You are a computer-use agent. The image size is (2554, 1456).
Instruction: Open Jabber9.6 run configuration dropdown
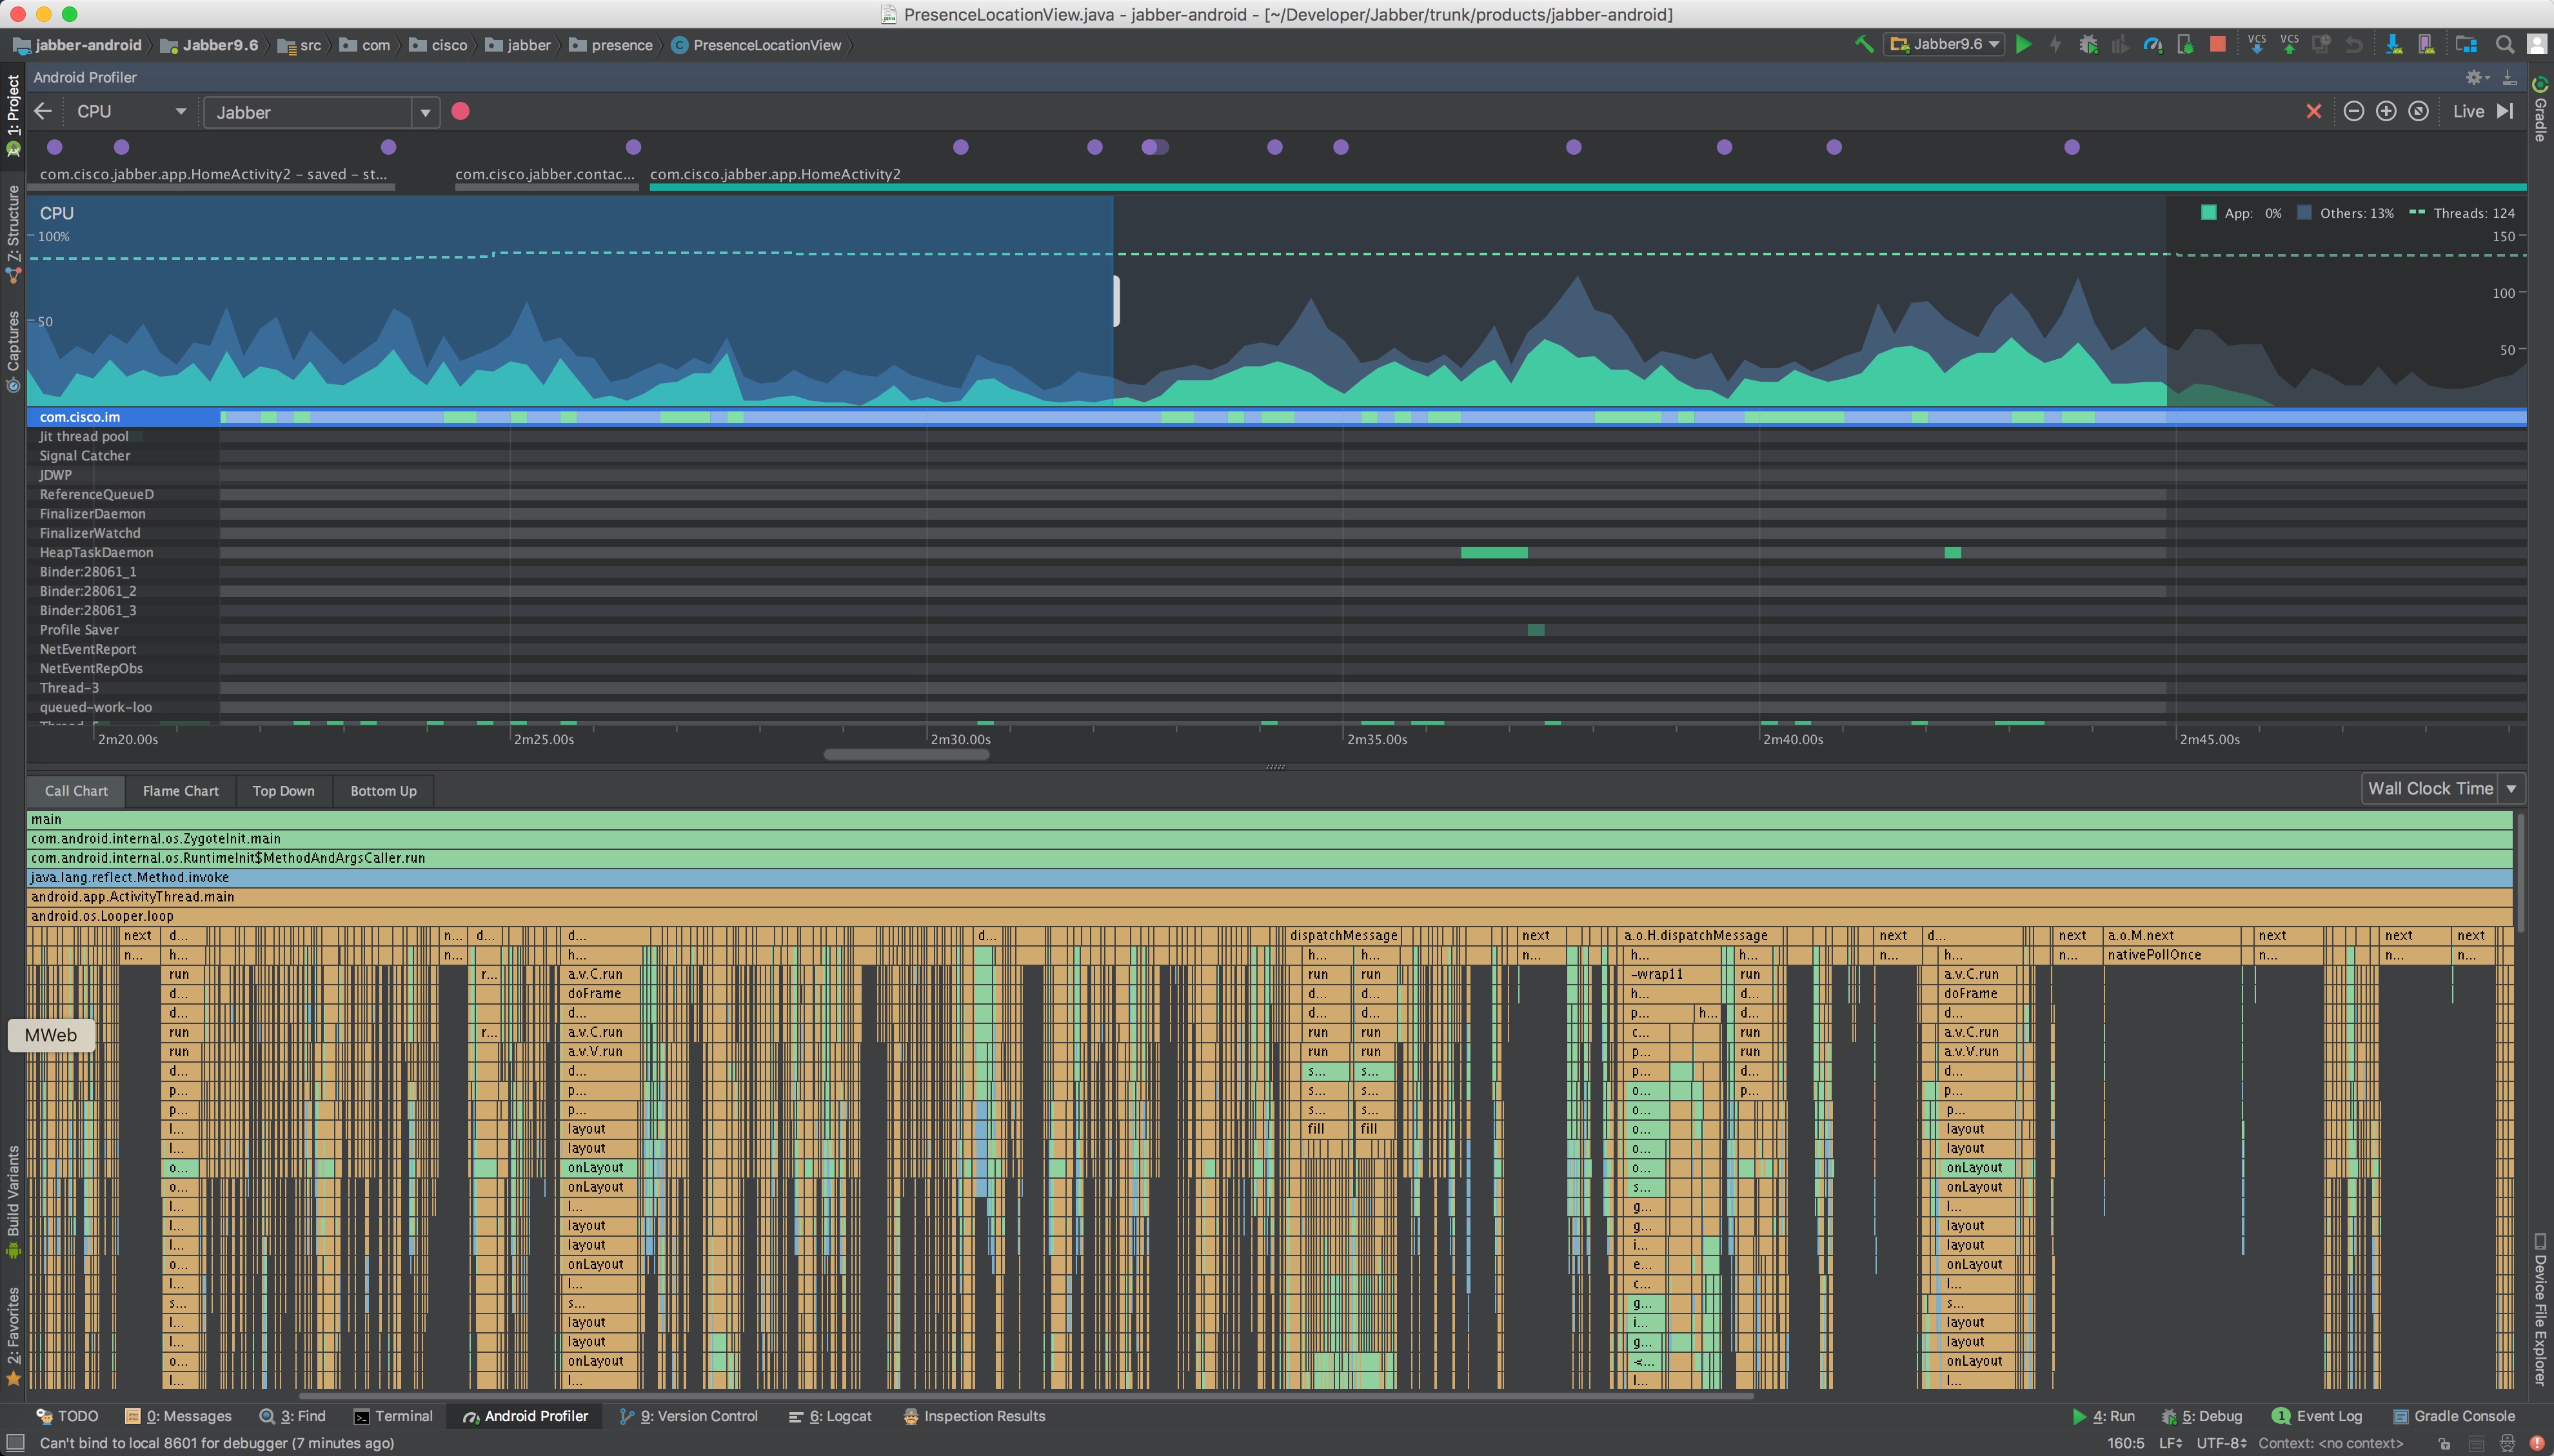[x=1944, y=44]
